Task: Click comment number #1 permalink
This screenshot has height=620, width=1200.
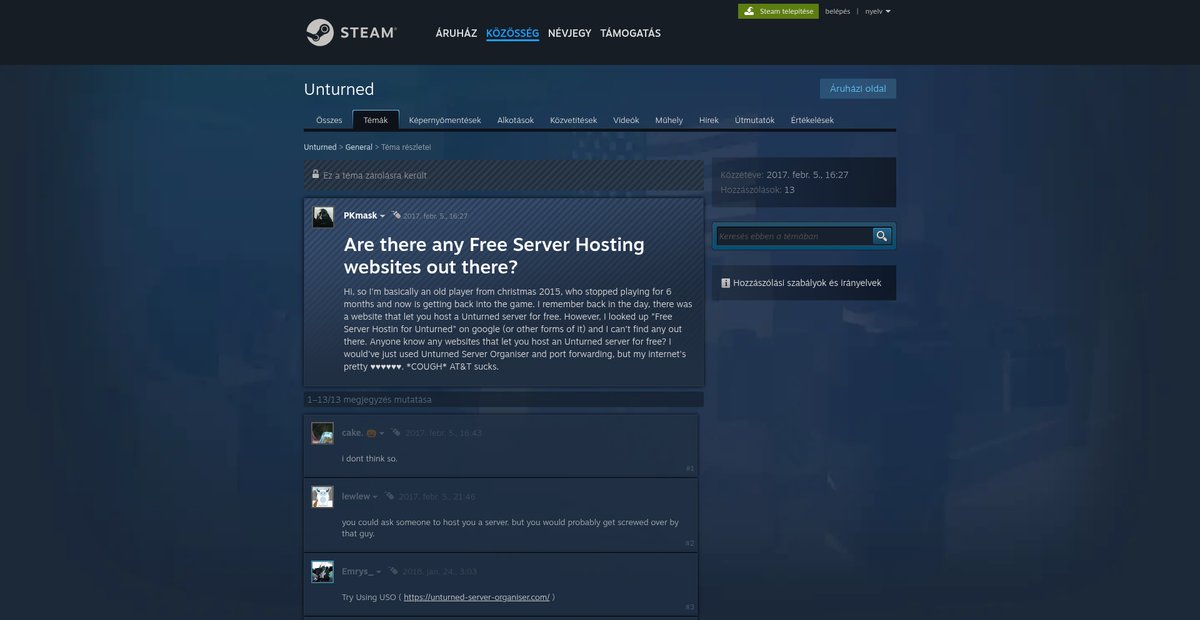Action: coord(690,468)
